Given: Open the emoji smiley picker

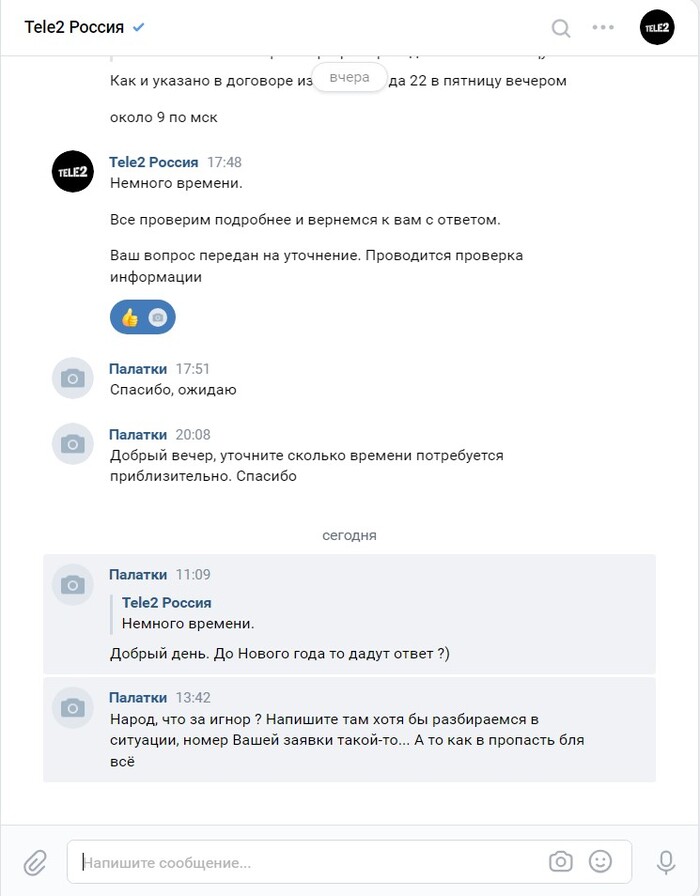Looking at the screenshot, I should (x=600, y=862).
